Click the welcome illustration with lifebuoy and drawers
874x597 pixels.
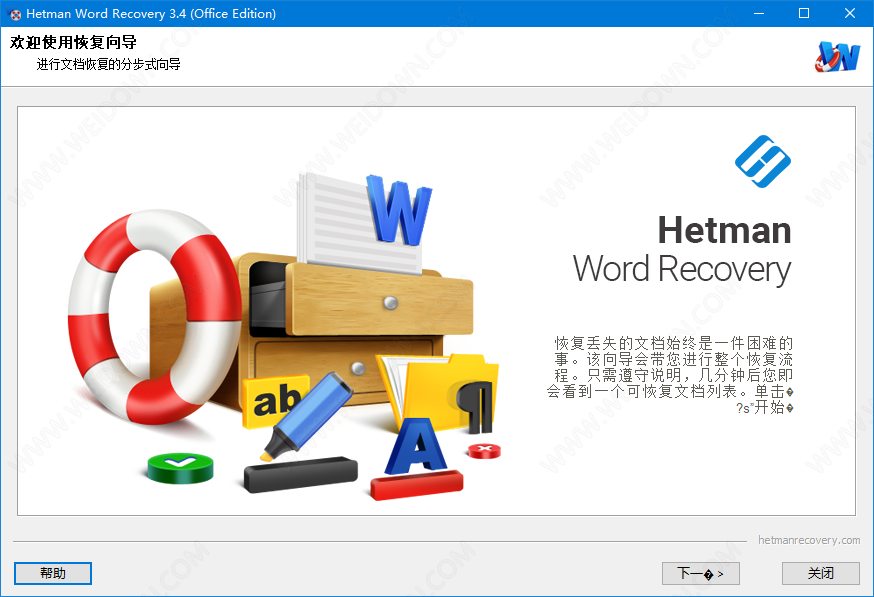pos(284,336)
